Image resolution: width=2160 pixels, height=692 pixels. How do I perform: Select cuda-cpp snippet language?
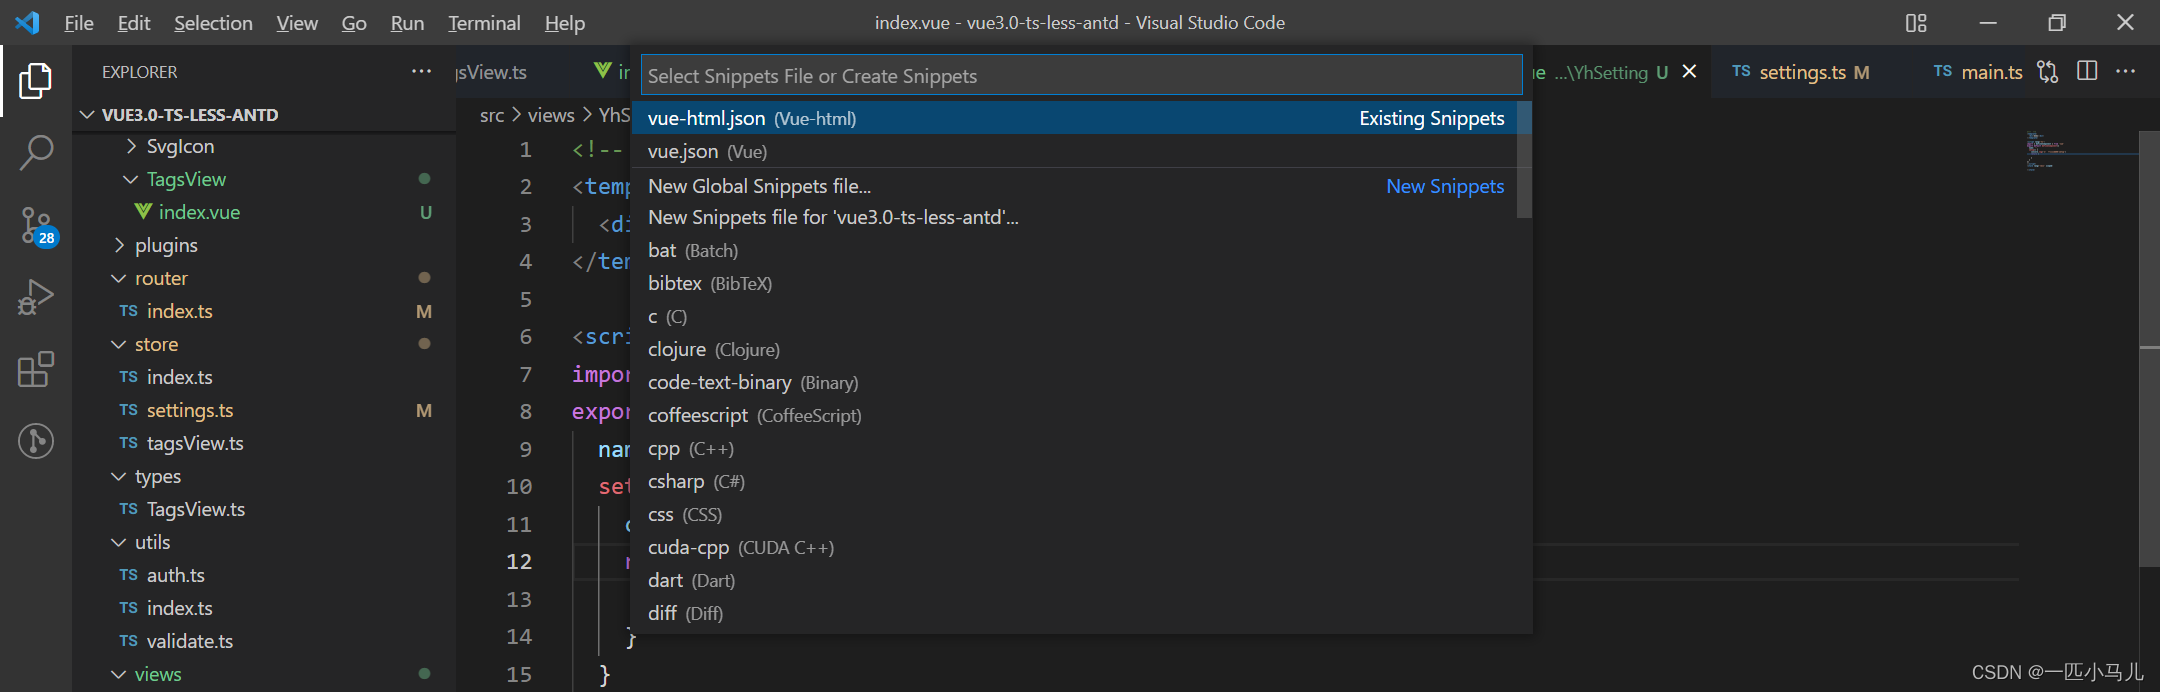[x=1076, y=547]
